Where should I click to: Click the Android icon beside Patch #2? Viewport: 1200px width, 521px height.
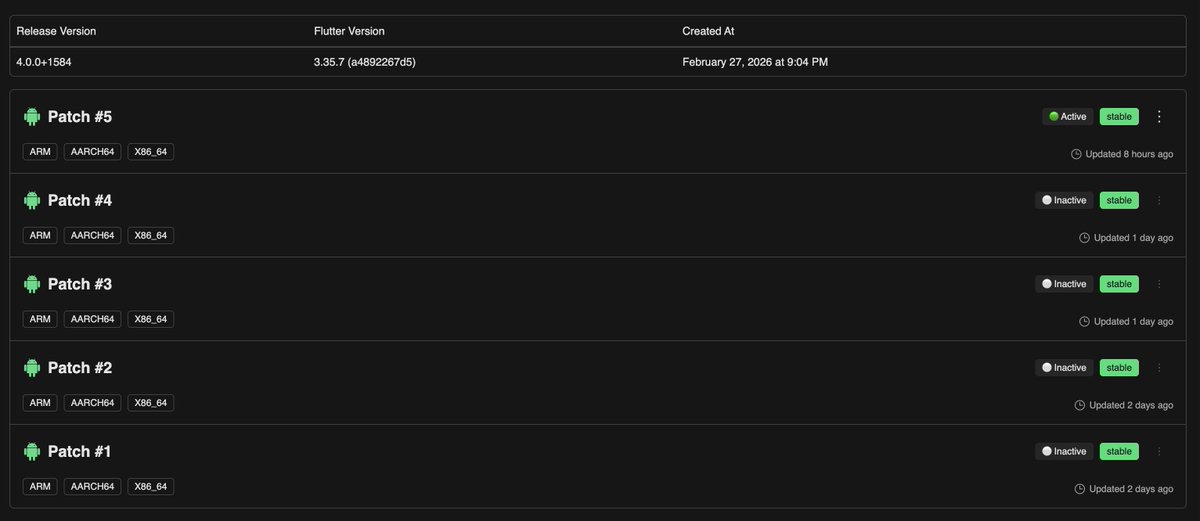click(x=32, y=368)
